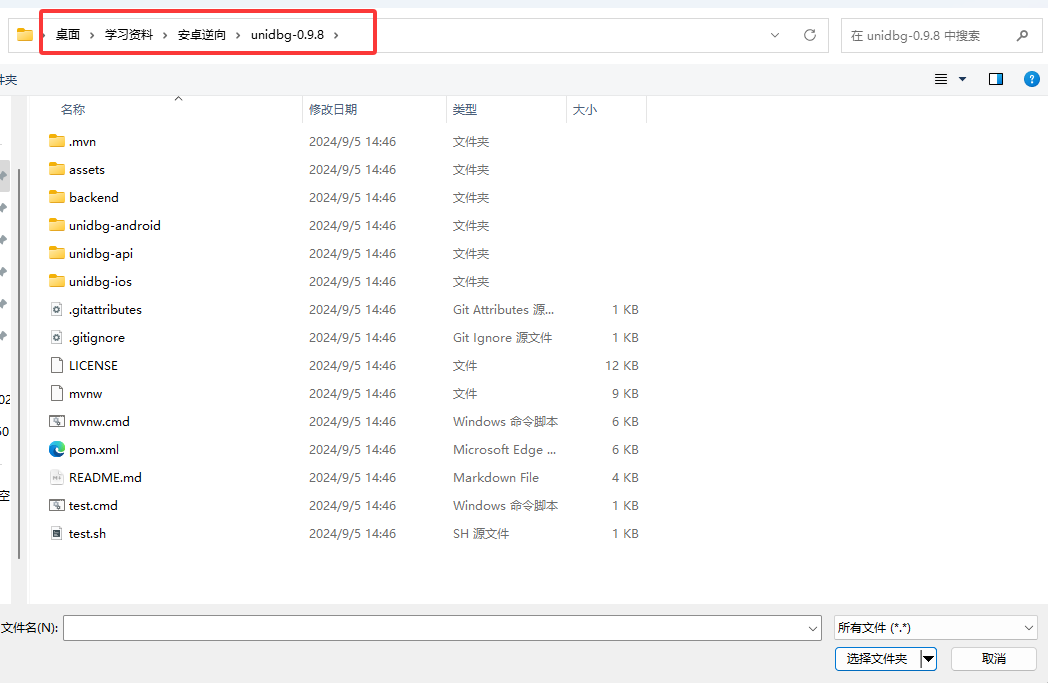Expand chevron after 安卓逆向 breadcrumb
Viewport: 1048px width, 683px height.
tap(238, 35)
